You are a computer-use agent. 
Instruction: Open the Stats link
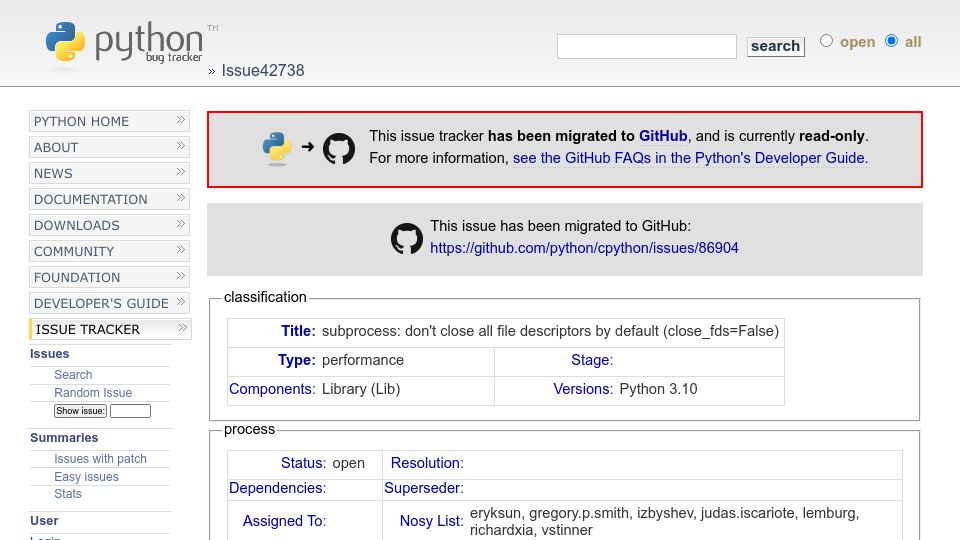pyautogui.click(x=67, y=493)
